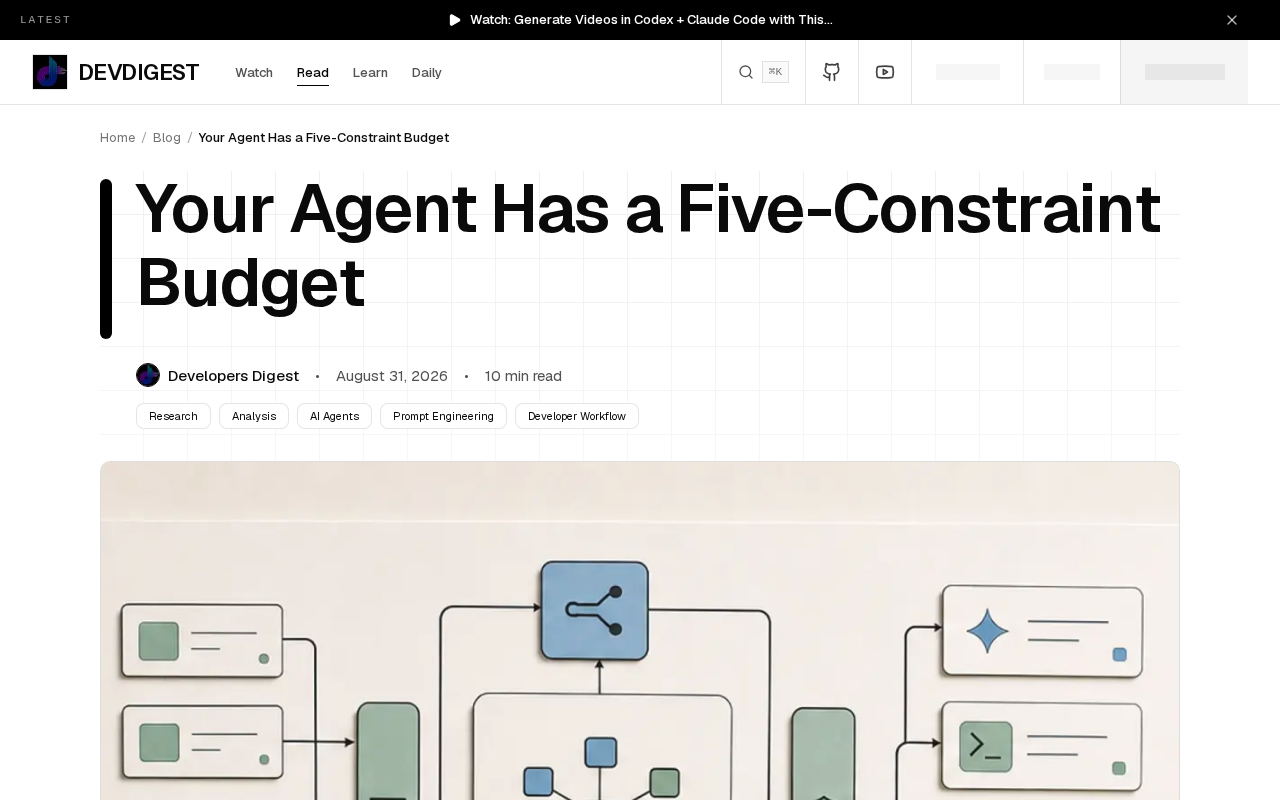
Task: Open the Daily nav menu
Action: tap(427, 73)
